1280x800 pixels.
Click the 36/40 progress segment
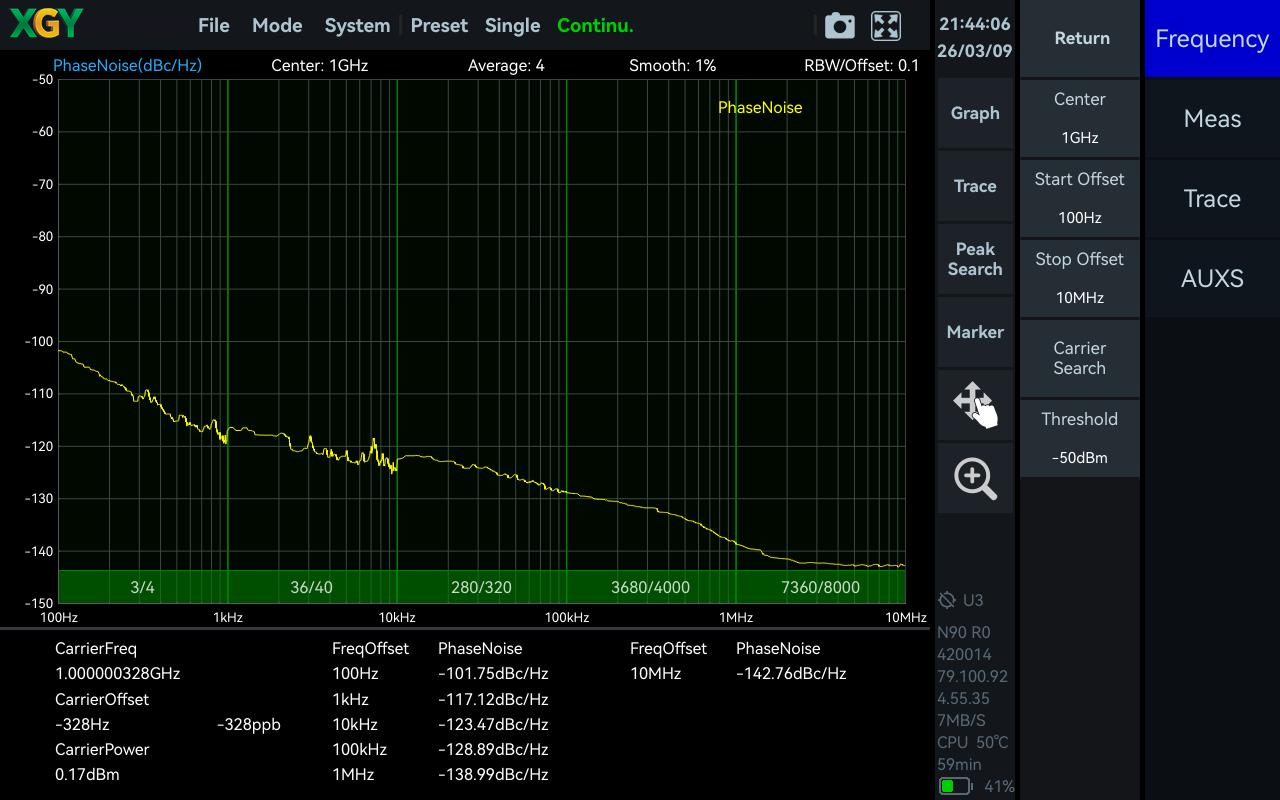[x=311, y=587]
